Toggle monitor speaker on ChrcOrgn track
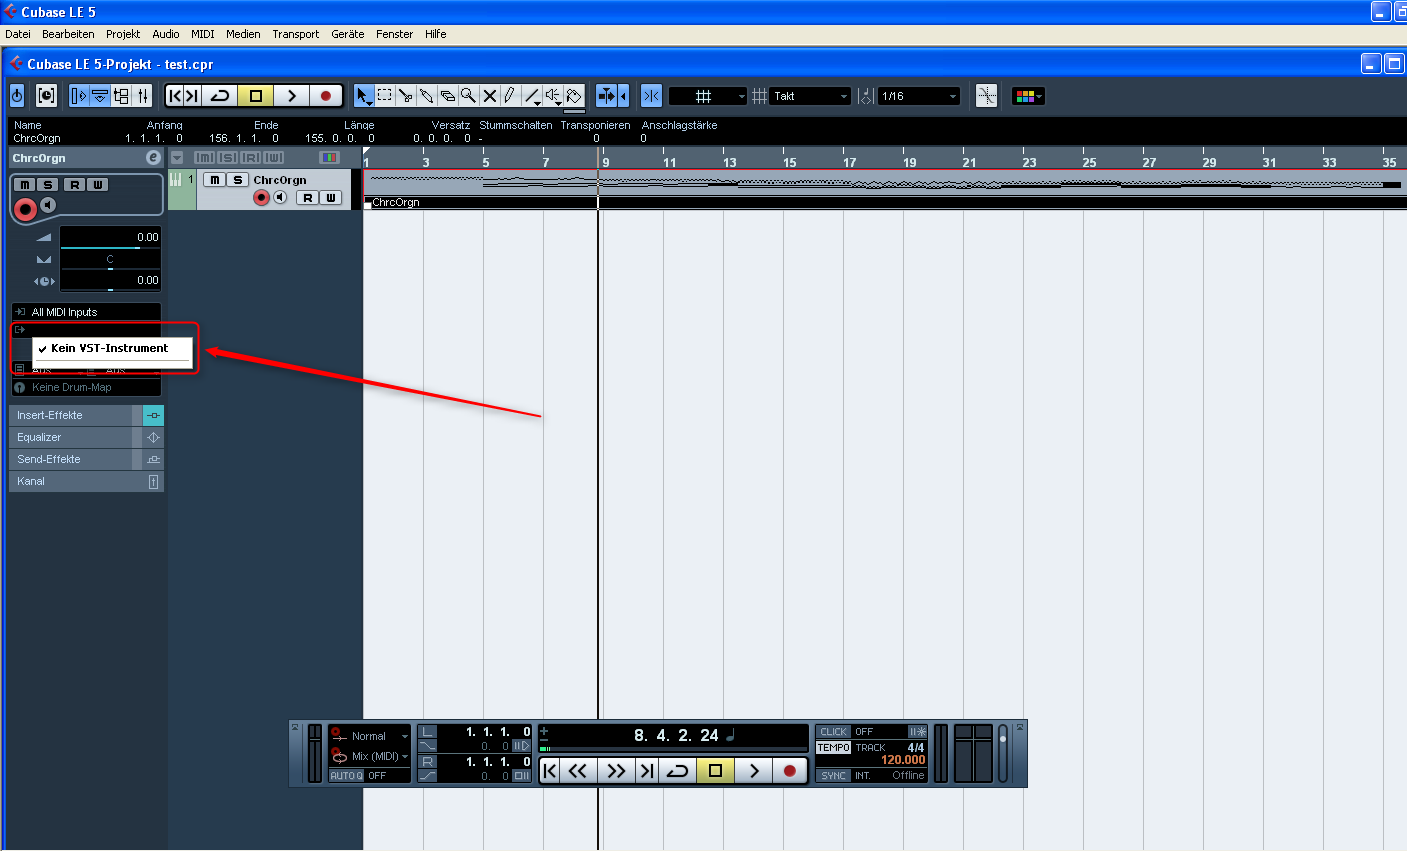This screenshot has height=851, width=1407. [280, 198]
